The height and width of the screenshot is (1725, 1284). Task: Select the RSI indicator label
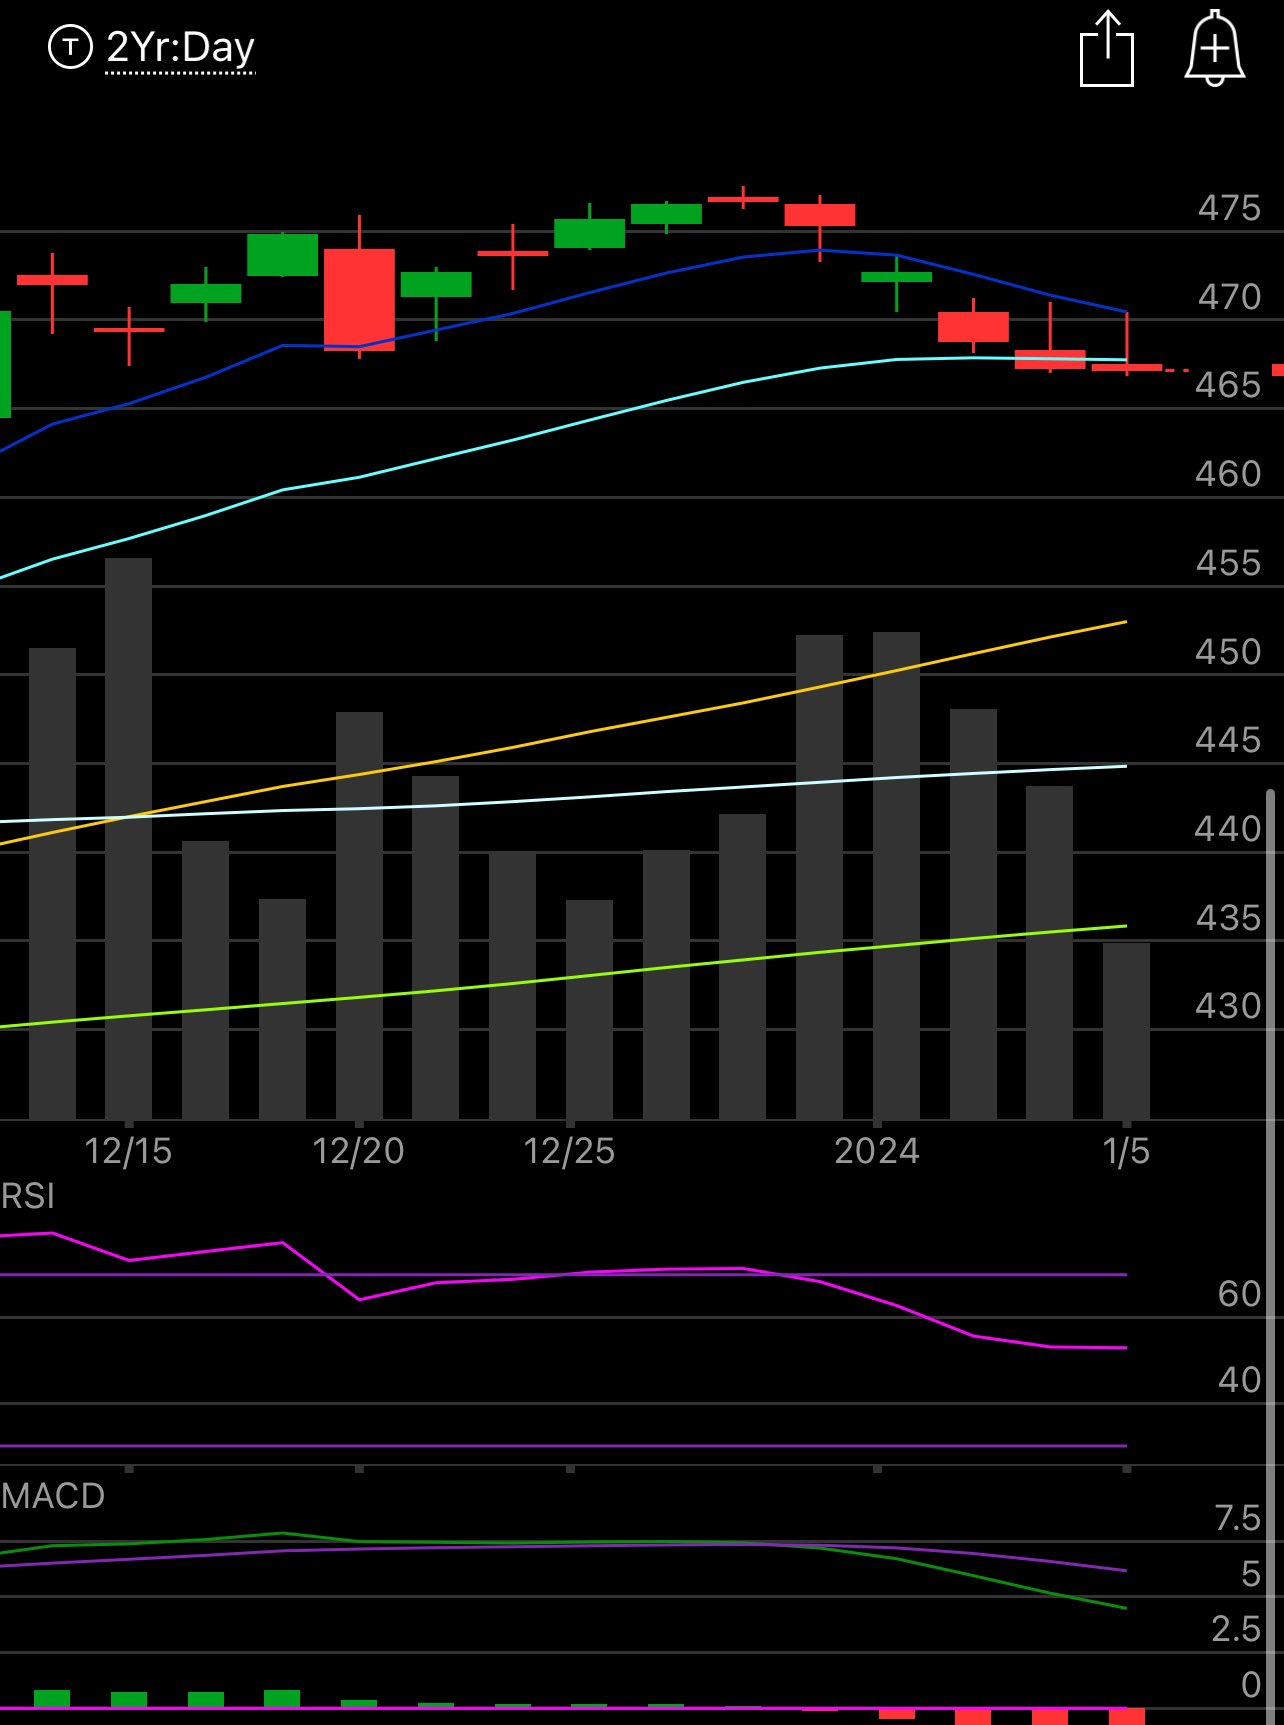tap(28, 1196)
